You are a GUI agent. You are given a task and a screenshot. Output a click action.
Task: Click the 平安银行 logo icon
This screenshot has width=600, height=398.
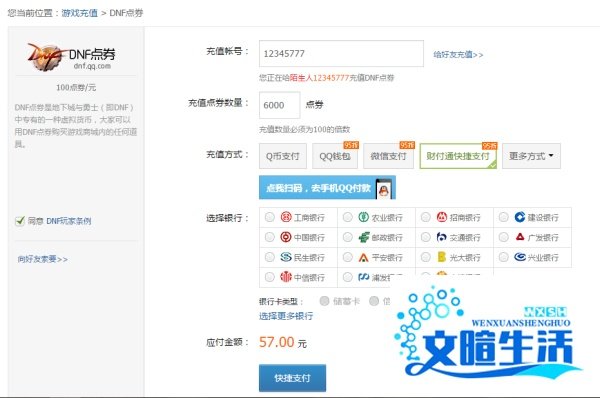point(364,258)
